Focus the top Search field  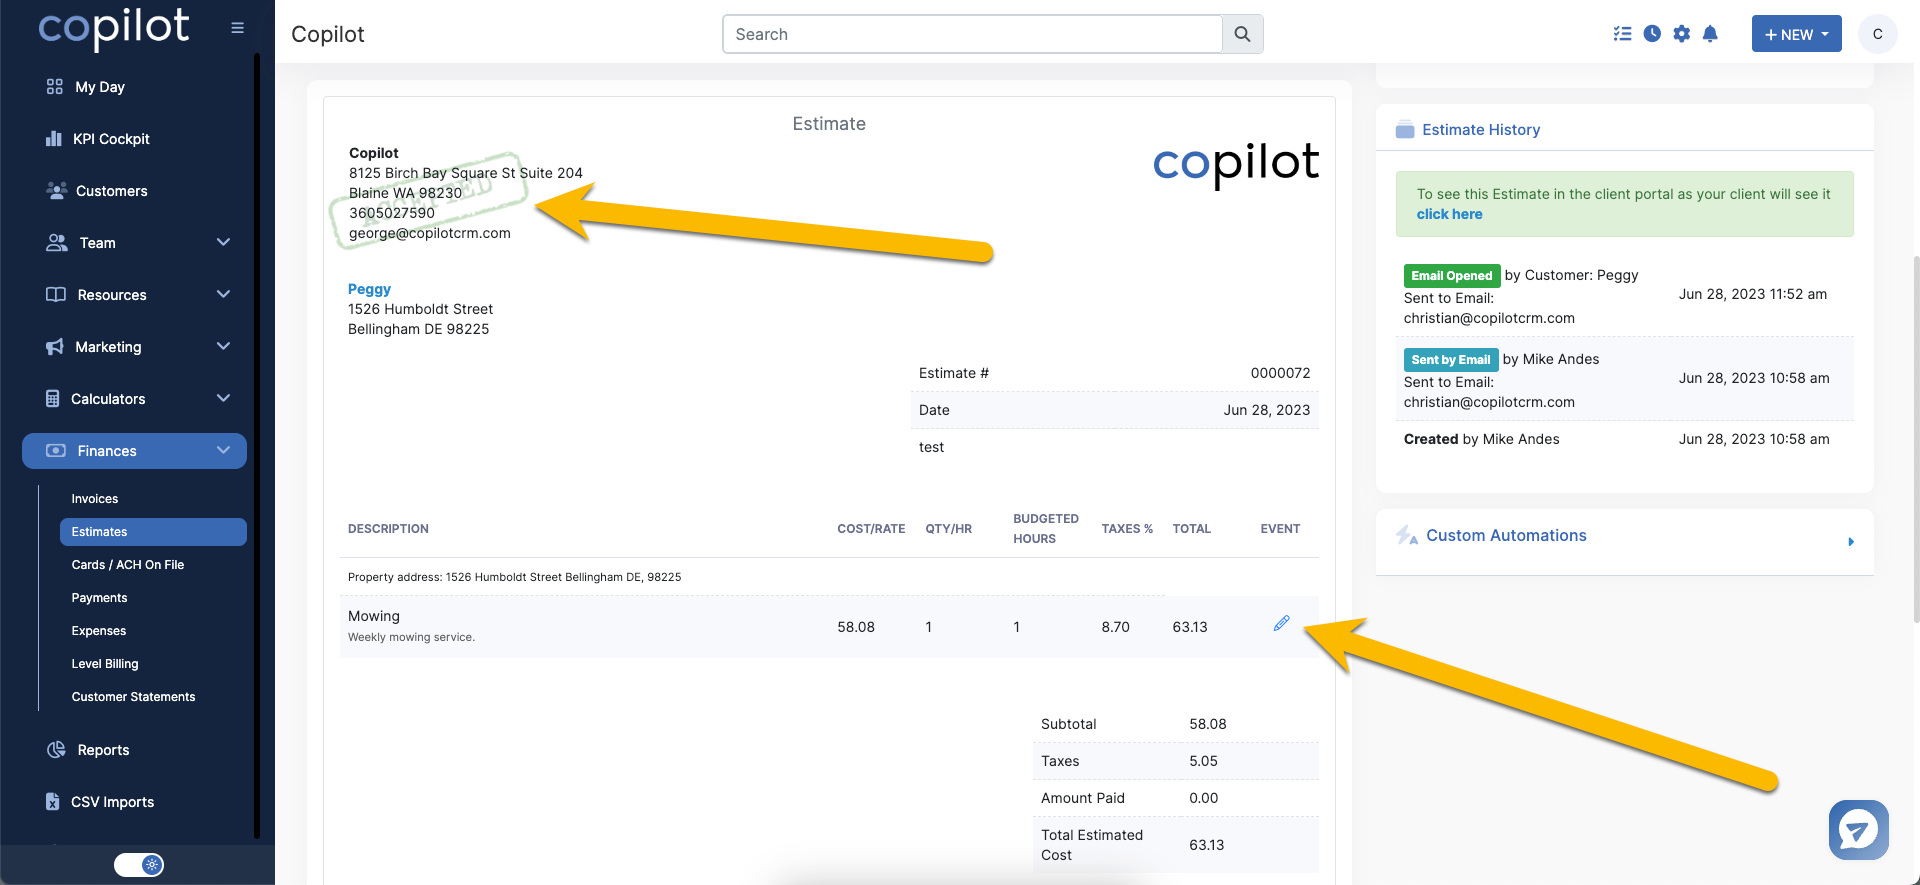pos(972,34)
